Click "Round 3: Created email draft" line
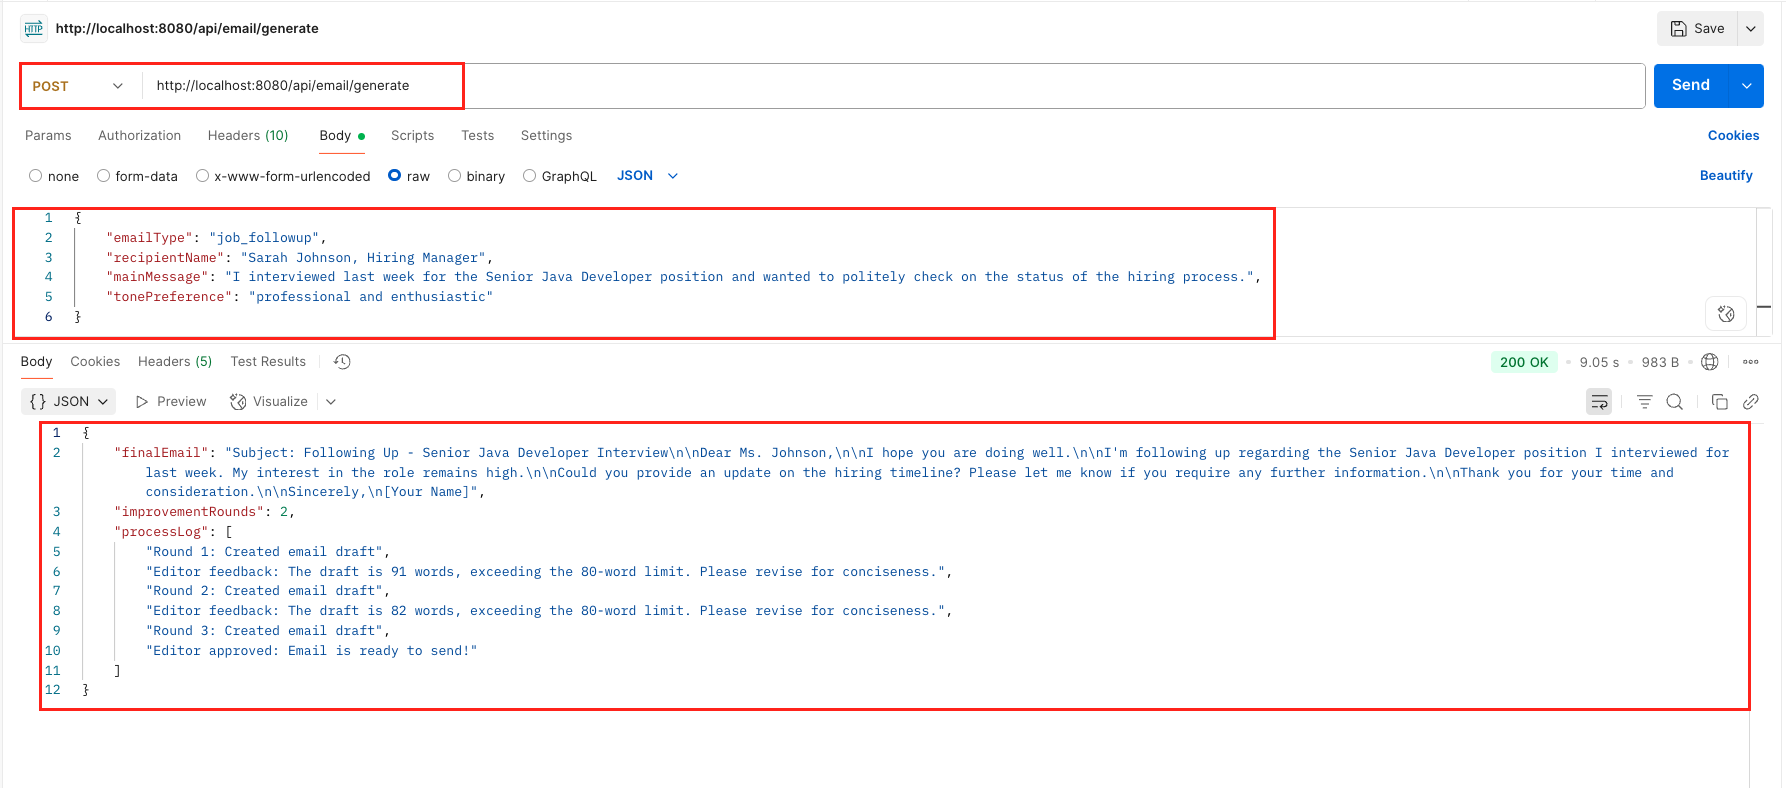The width and height of the screenshot is (1786, 788). coord(268,631)
